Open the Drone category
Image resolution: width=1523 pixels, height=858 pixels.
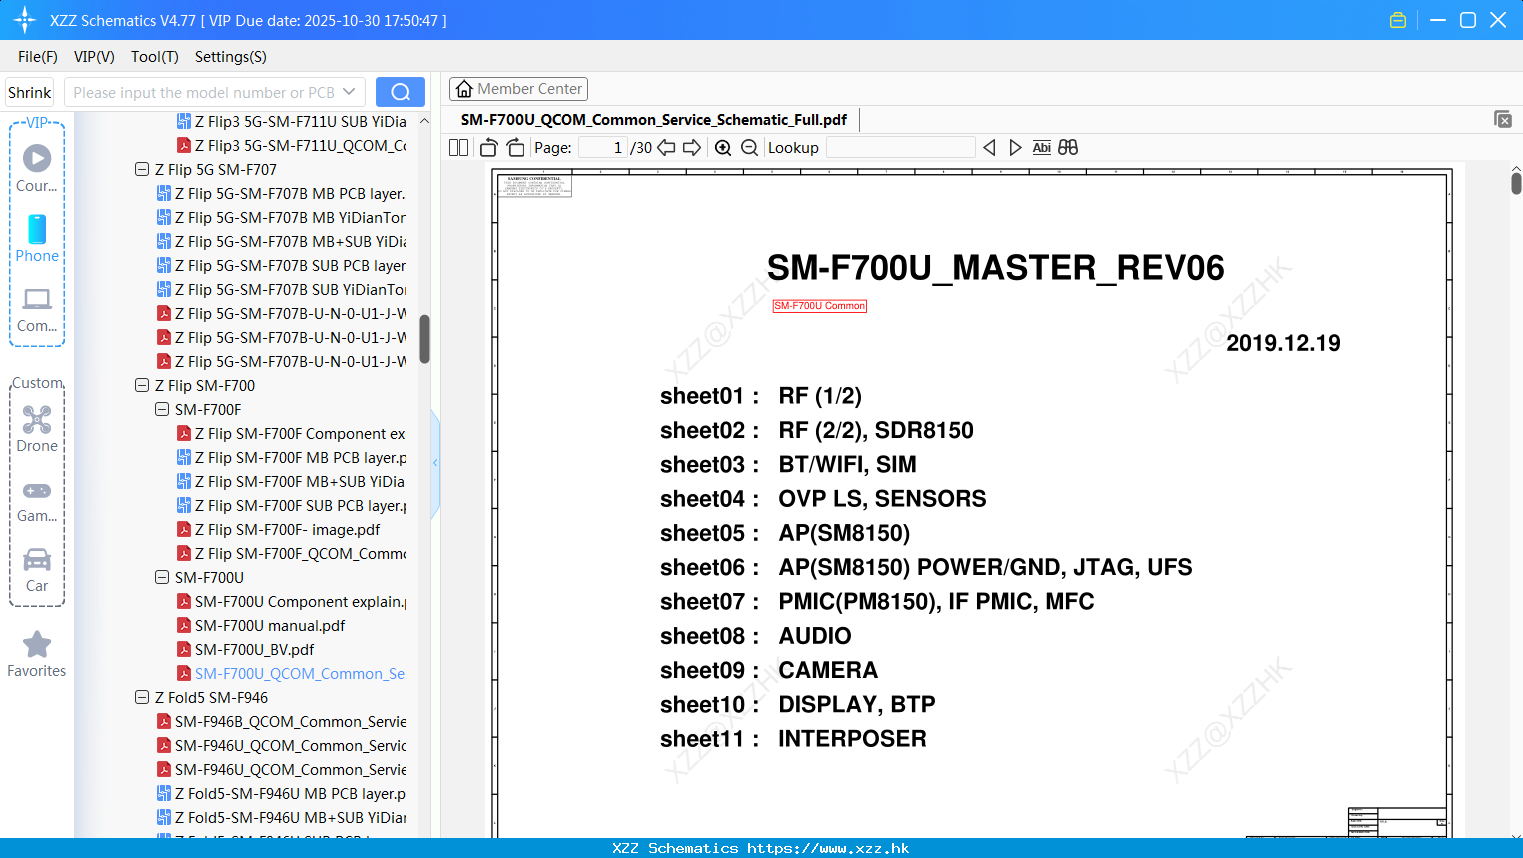[37, 428]
